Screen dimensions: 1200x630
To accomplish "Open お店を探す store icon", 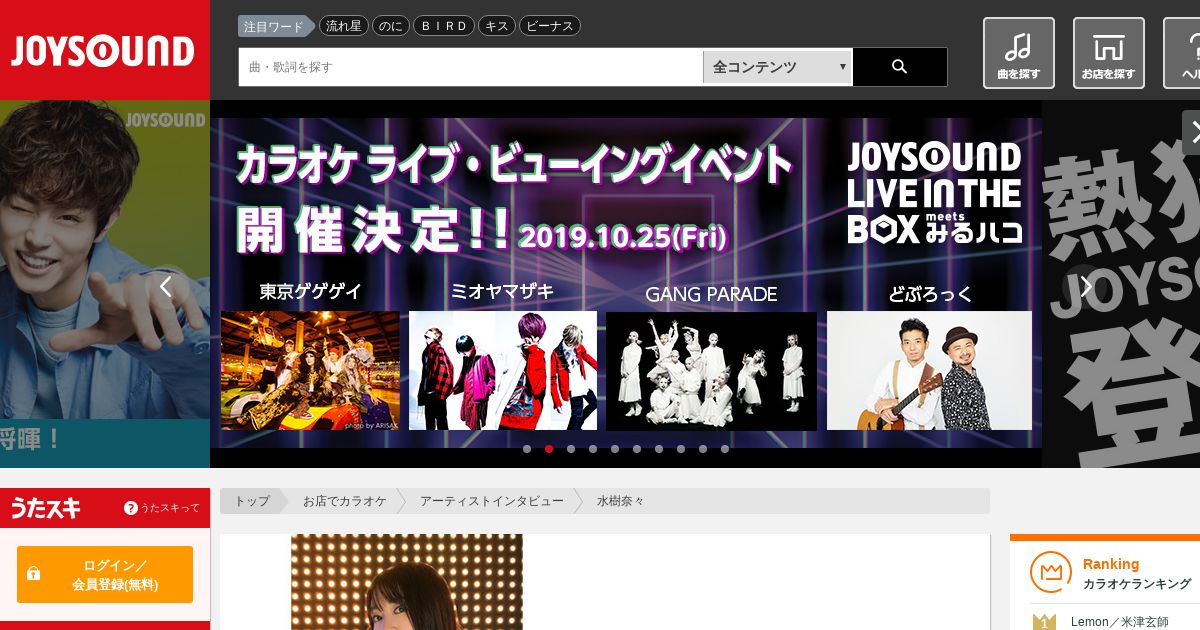I will pos(1108,53).
